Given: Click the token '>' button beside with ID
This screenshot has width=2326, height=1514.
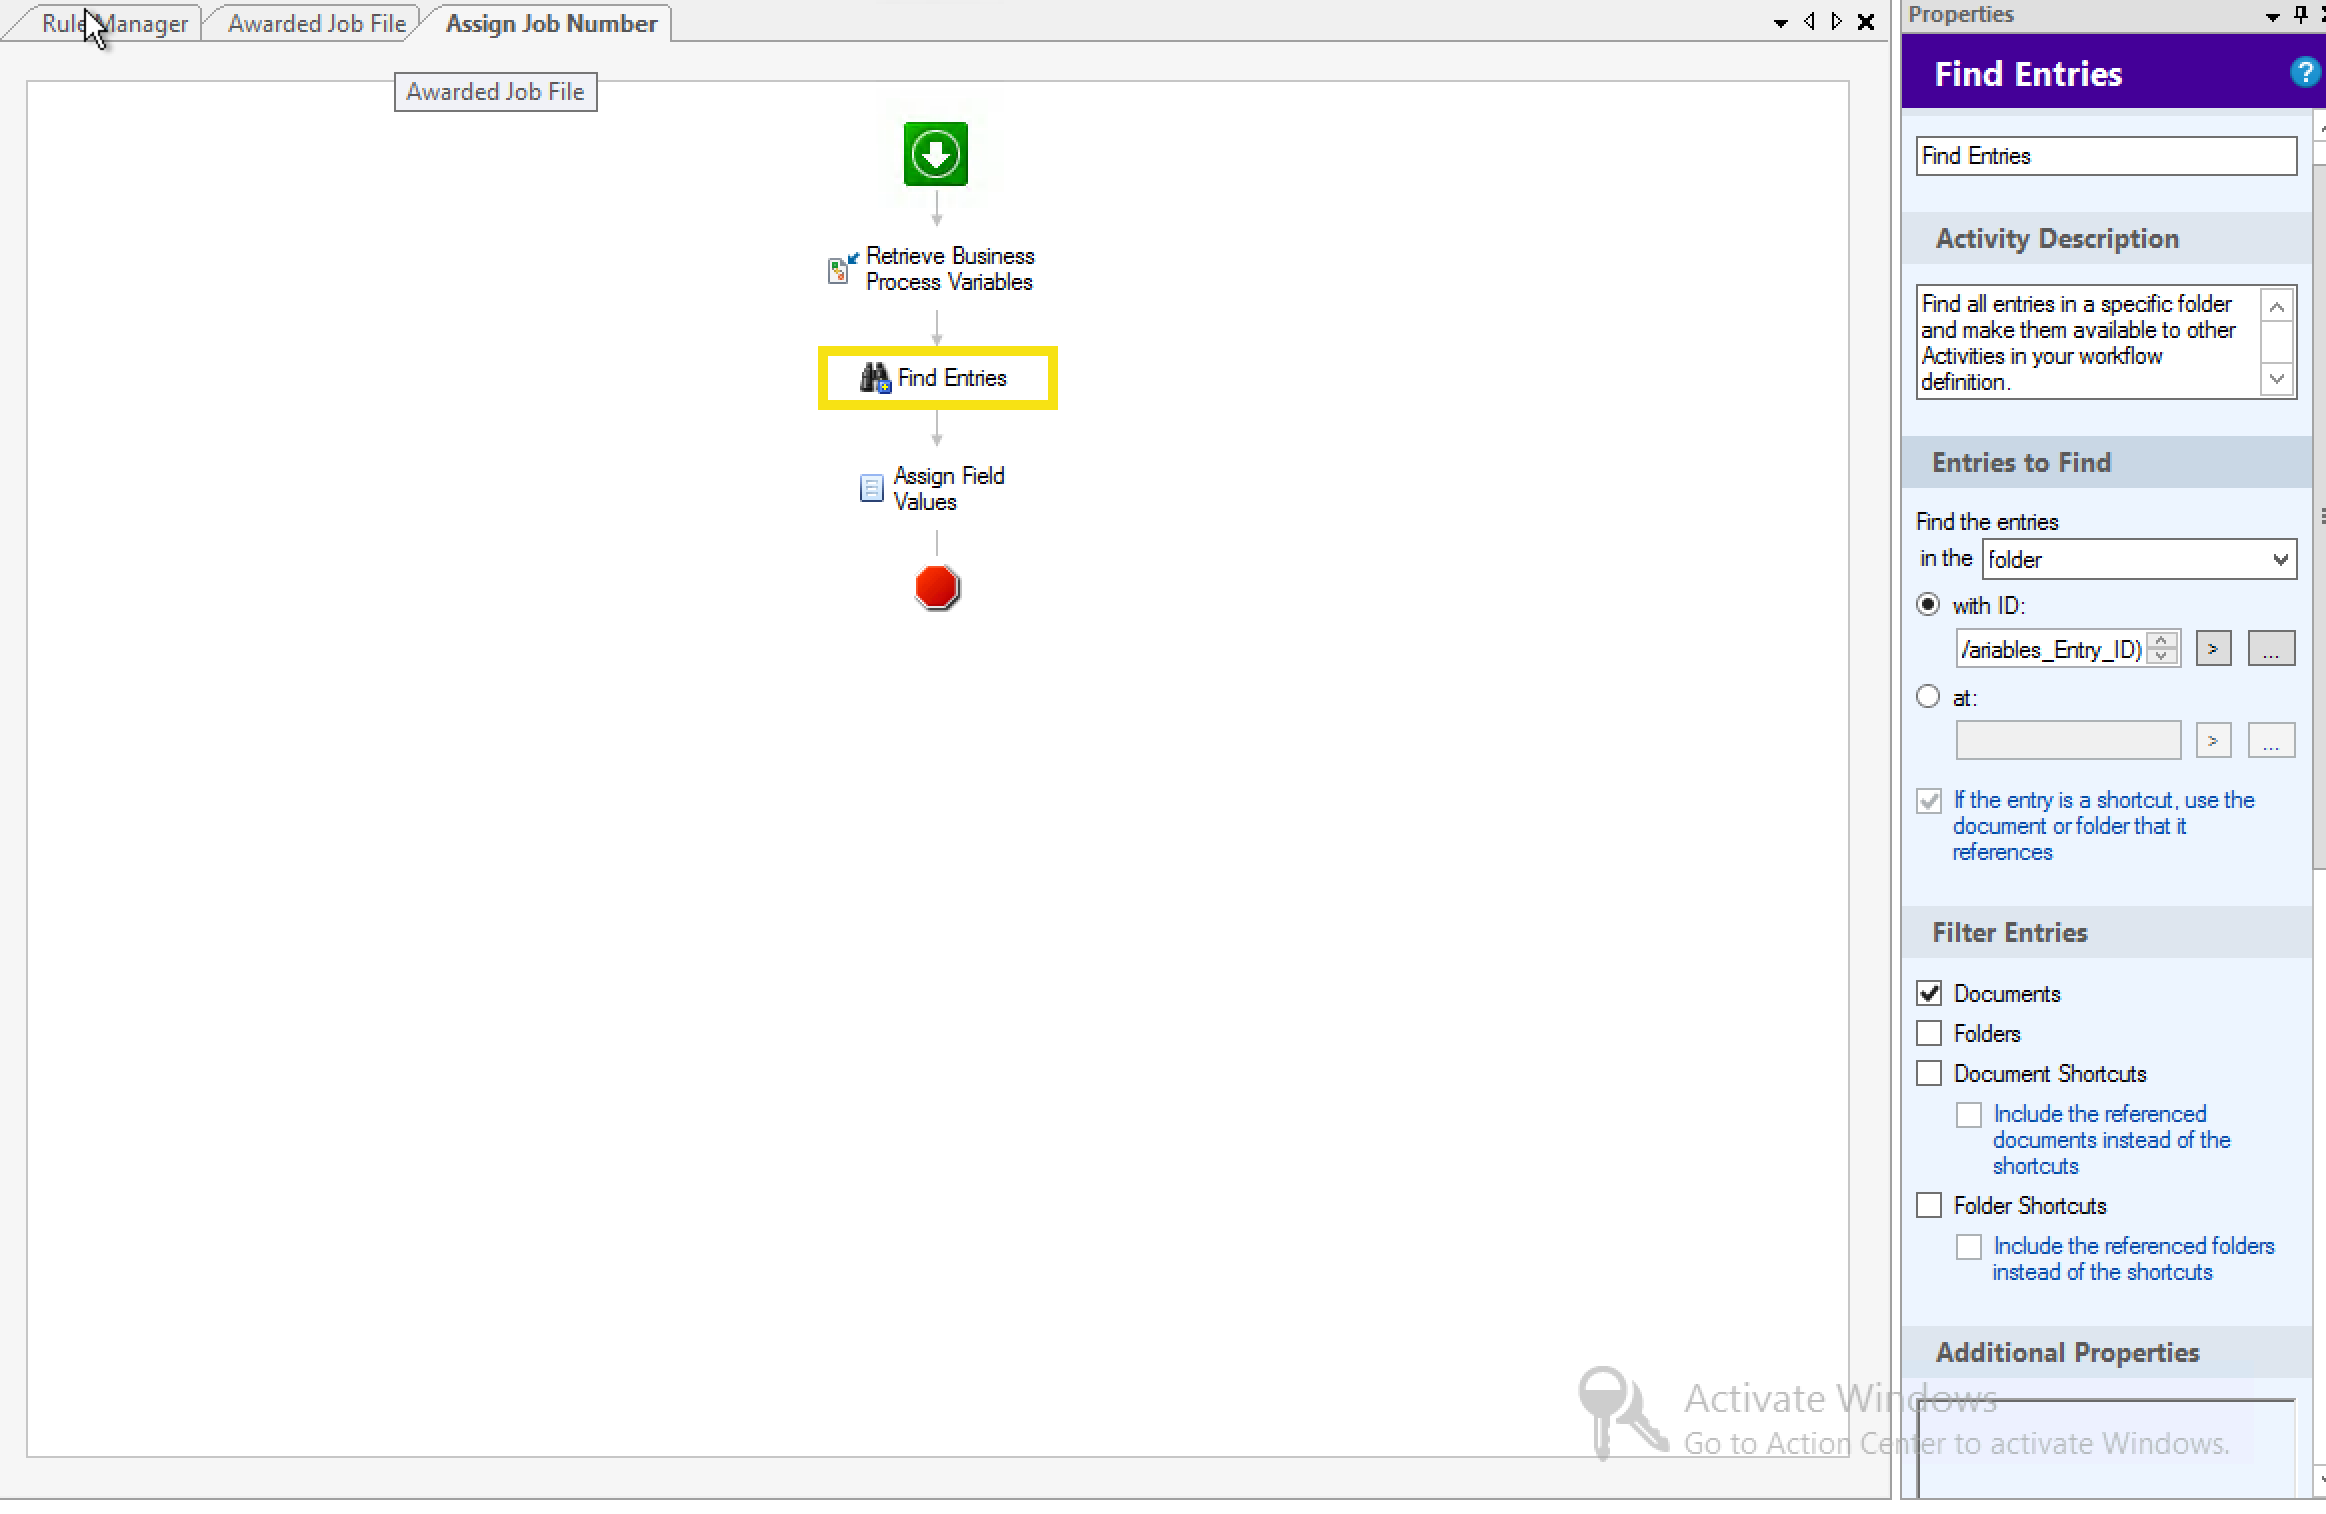Looking at the screenshot, I should click(x=2213, y=649).
